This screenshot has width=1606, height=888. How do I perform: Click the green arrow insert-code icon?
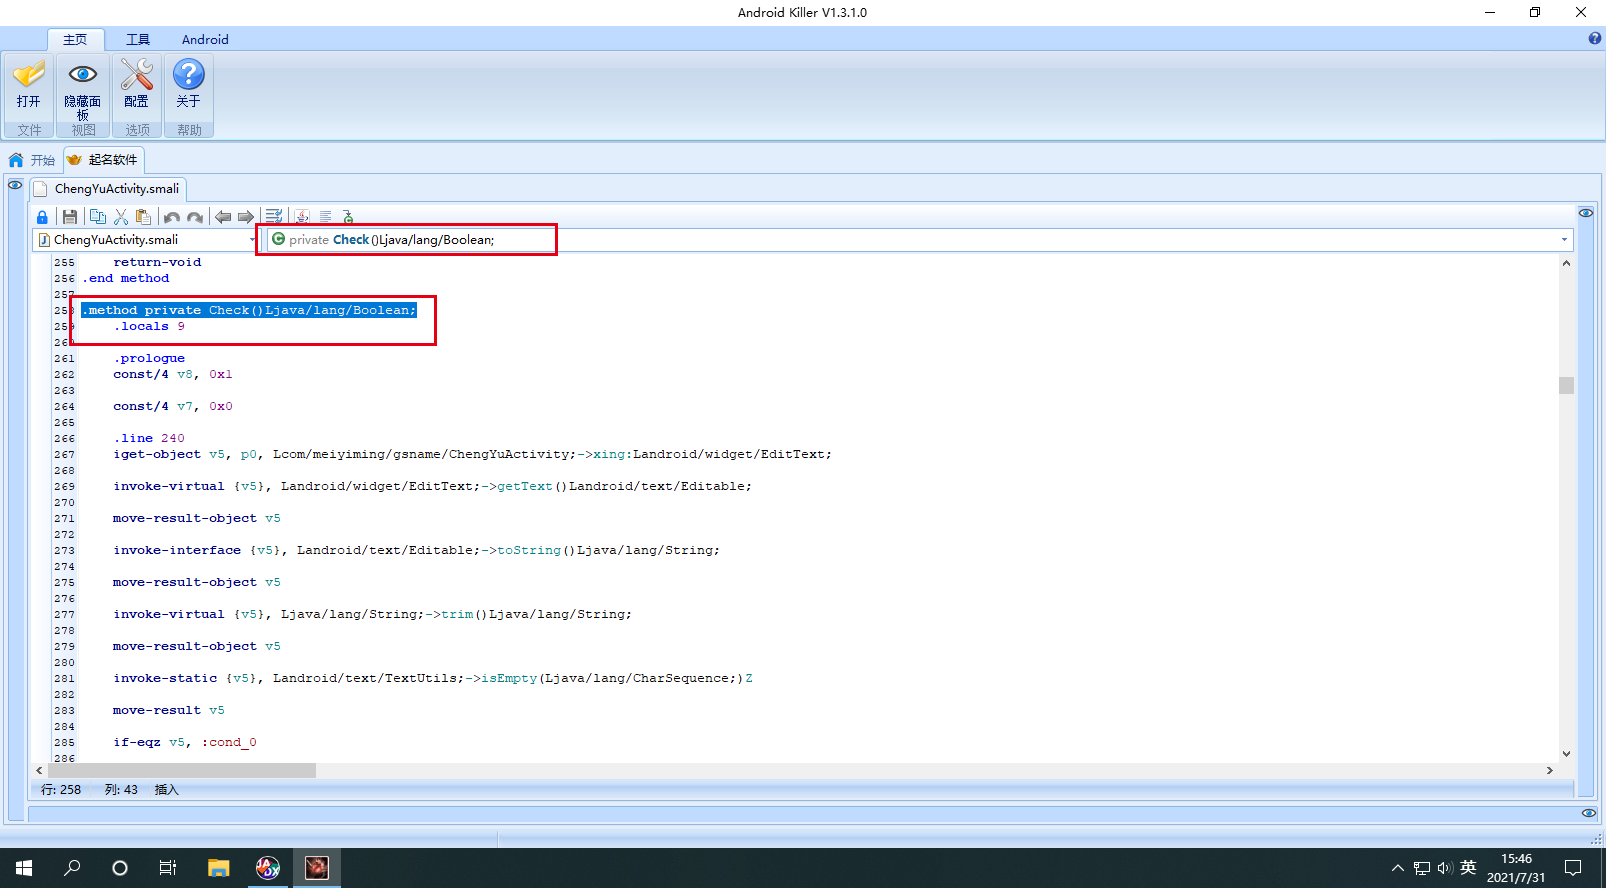(x=348, y=217)
